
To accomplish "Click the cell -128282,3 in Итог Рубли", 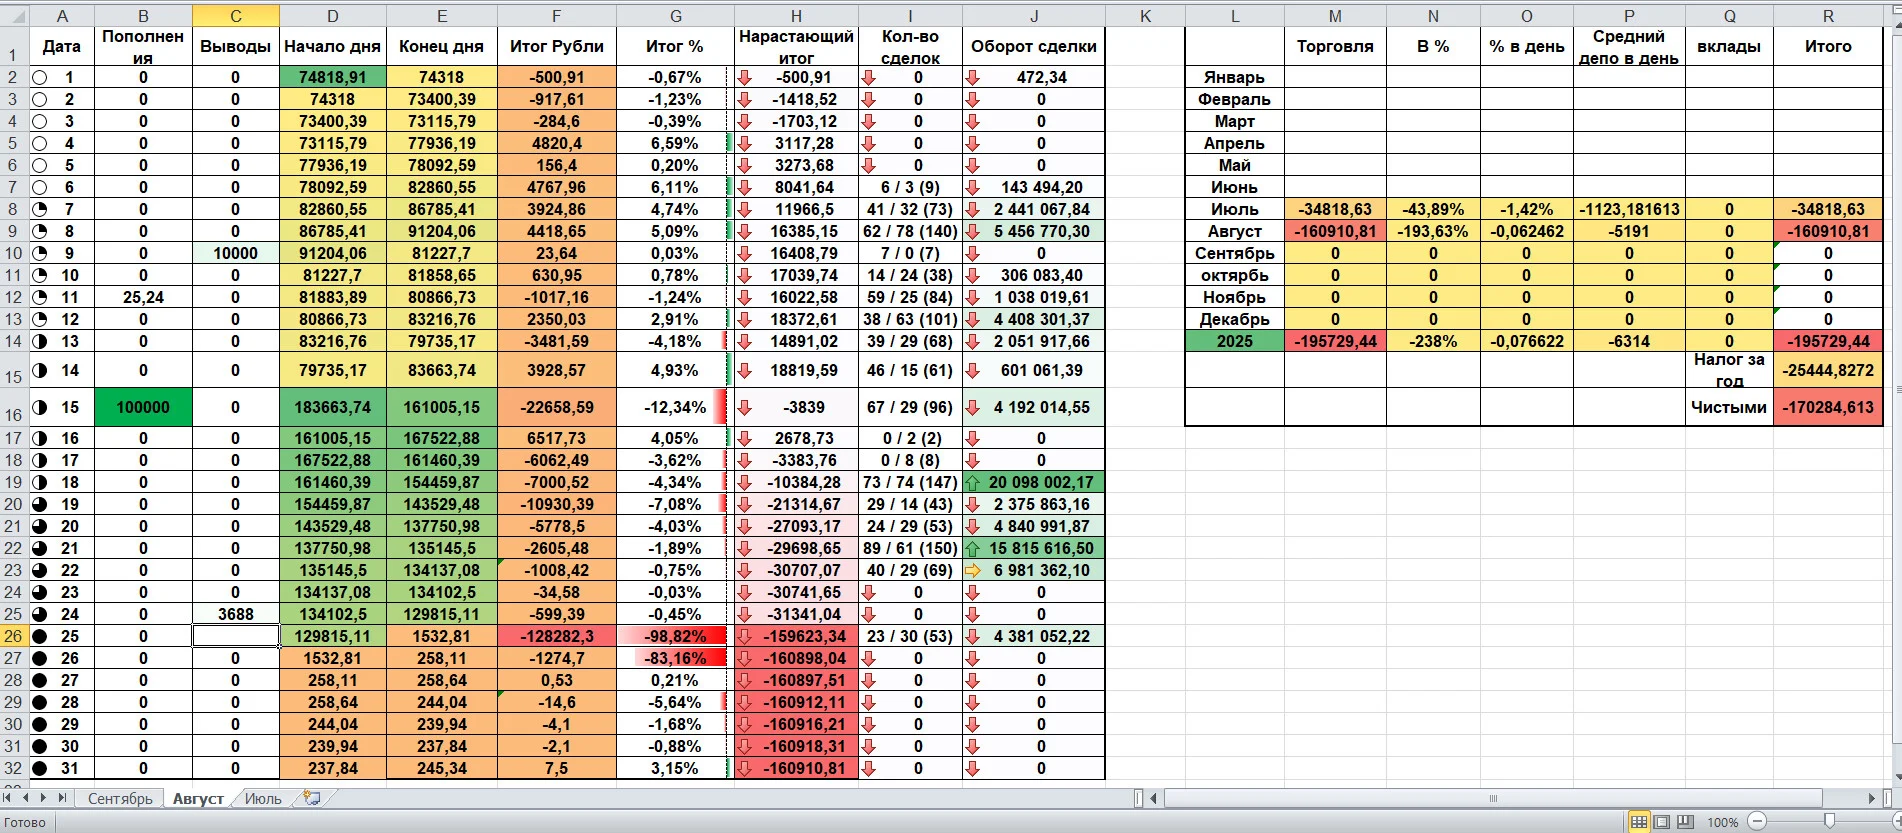I will coord(556,636).
